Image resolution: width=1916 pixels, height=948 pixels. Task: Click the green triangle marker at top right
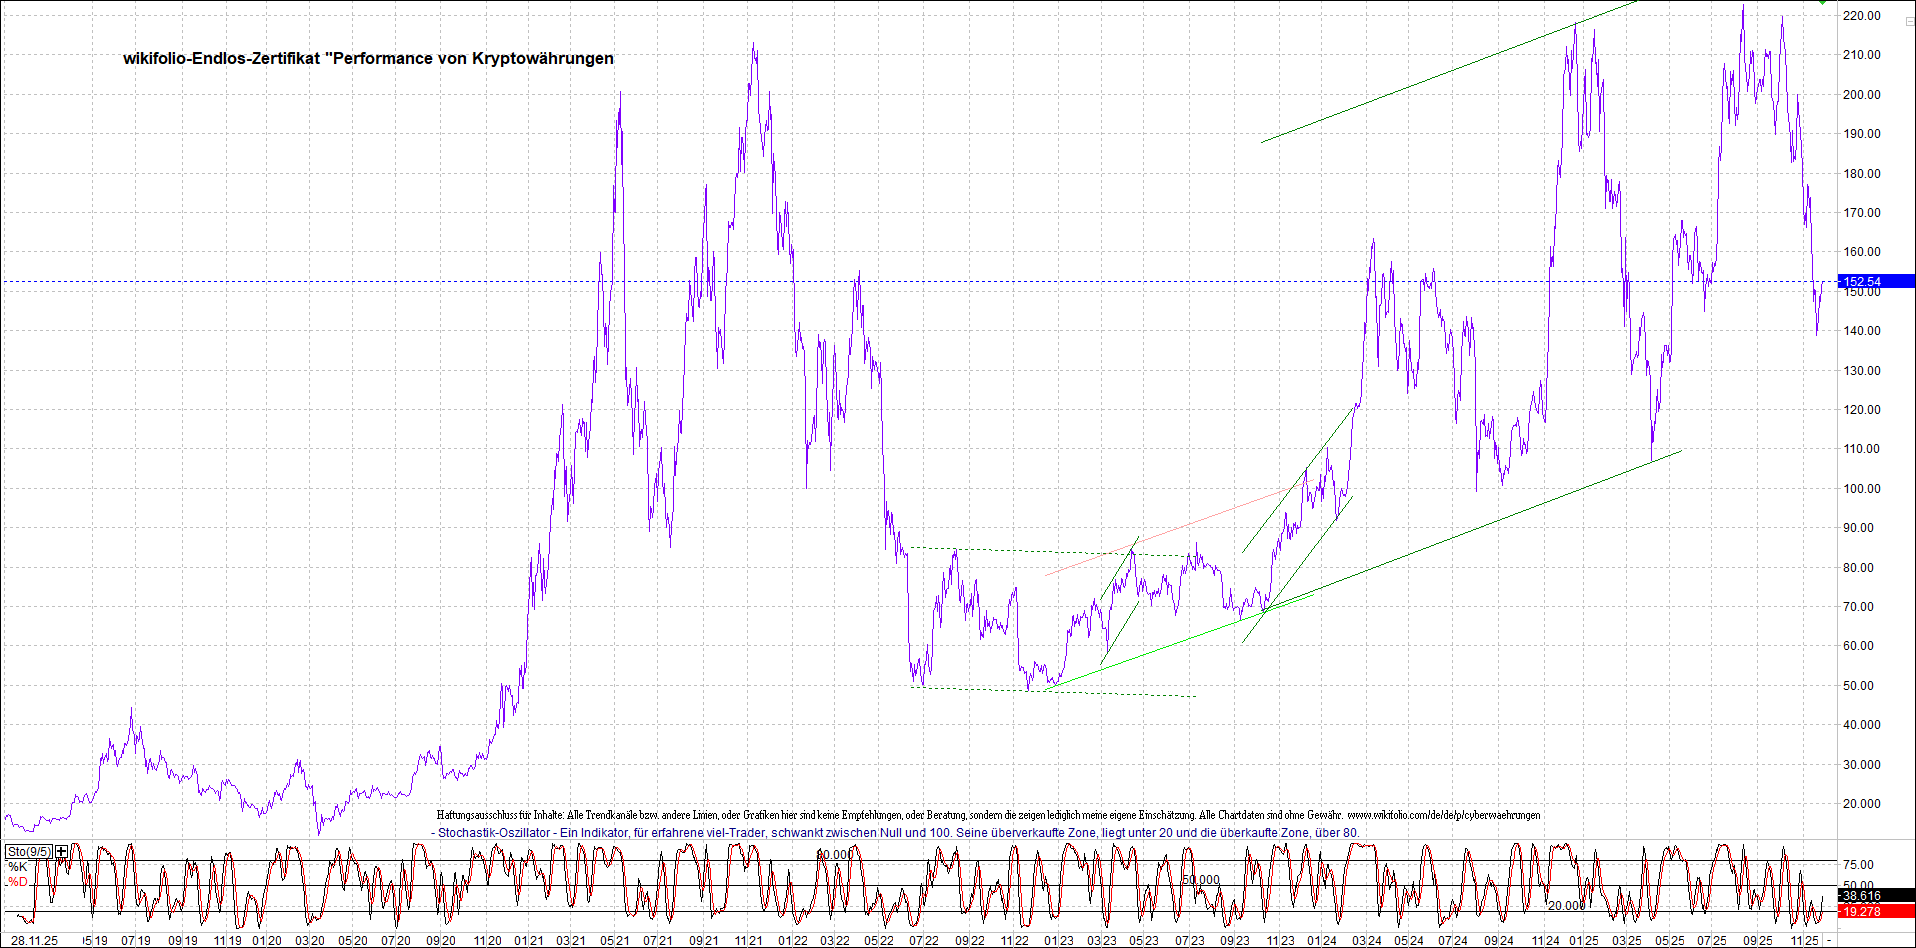pyautogui.click(x=1823, y=3)
